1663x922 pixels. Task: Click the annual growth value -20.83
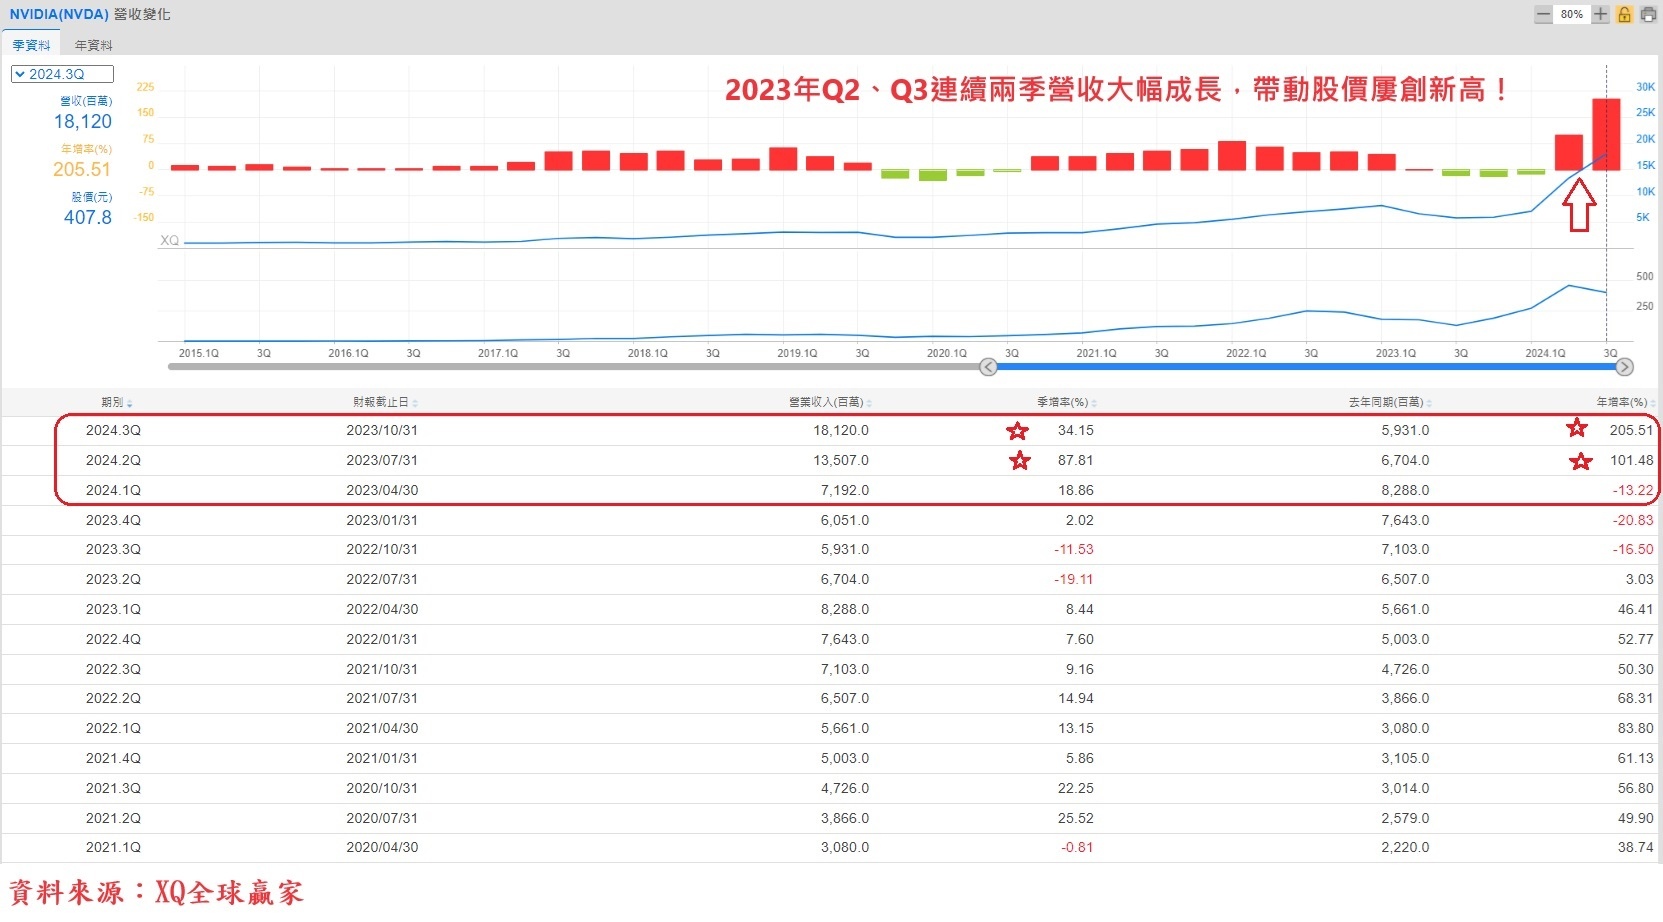click(x=1633, y=520)
